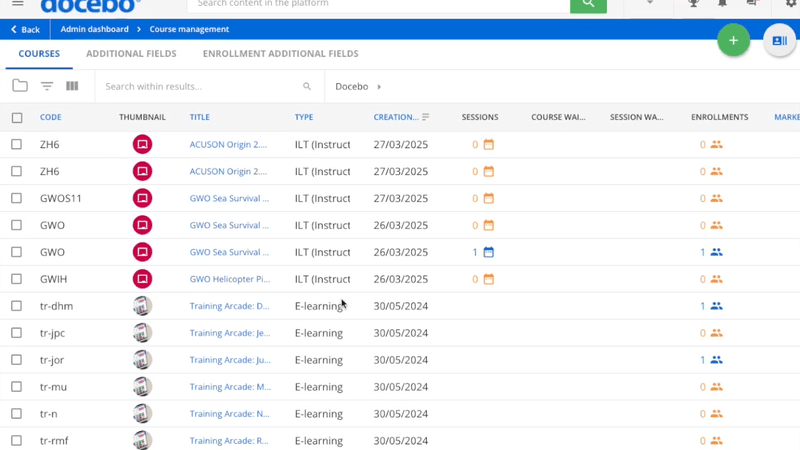Click Course management breadcrumb
The height and width of the screenshot is (450, 800).
pos(189,29)
